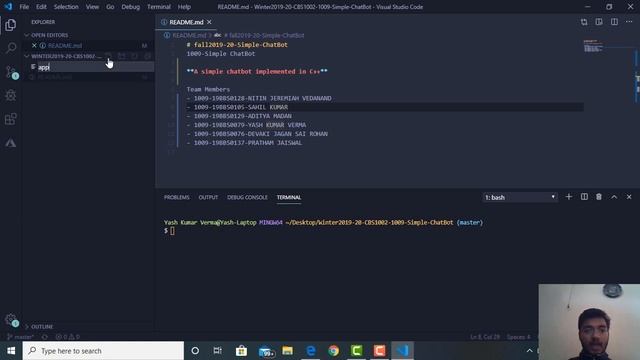This screenshot has width=640, height=360.
Task: Open the Go menu
Action: (x=110, y=7)
